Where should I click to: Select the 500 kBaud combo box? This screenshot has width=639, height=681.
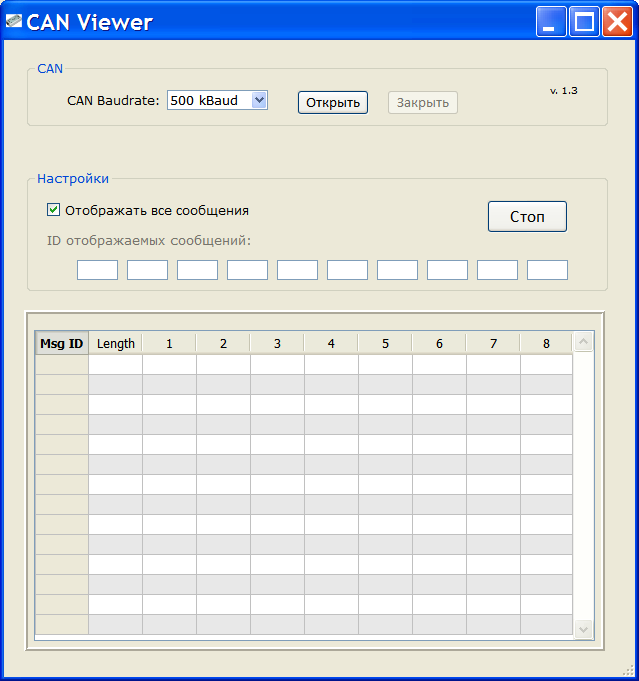[x=217, y=100]
